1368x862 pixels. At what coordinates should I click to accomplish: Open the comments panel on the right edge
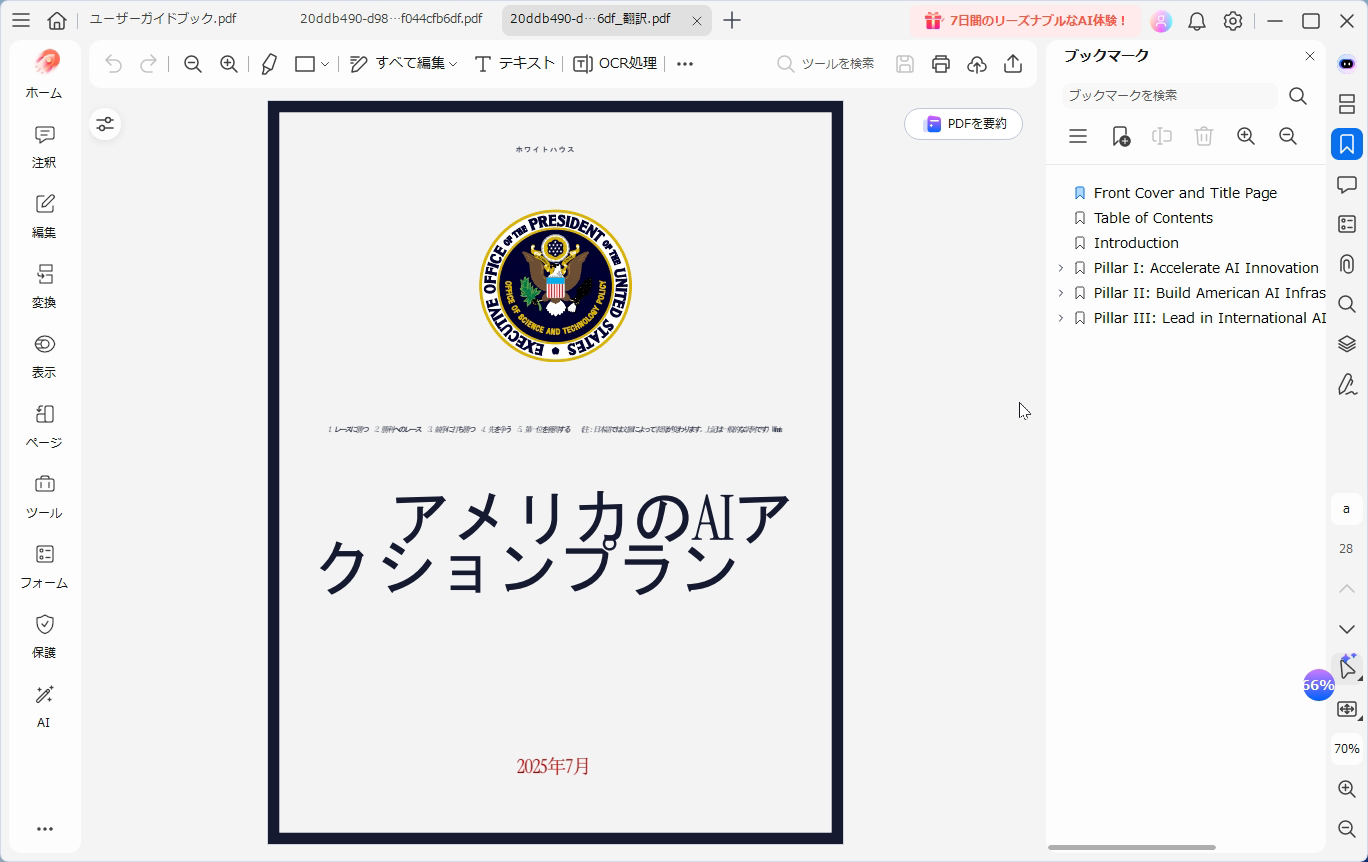coord(1347,184)
